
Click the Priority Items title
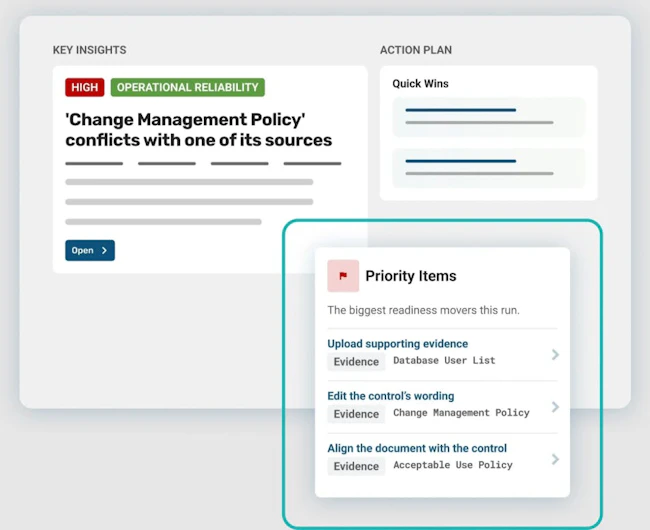click(411, 276)
